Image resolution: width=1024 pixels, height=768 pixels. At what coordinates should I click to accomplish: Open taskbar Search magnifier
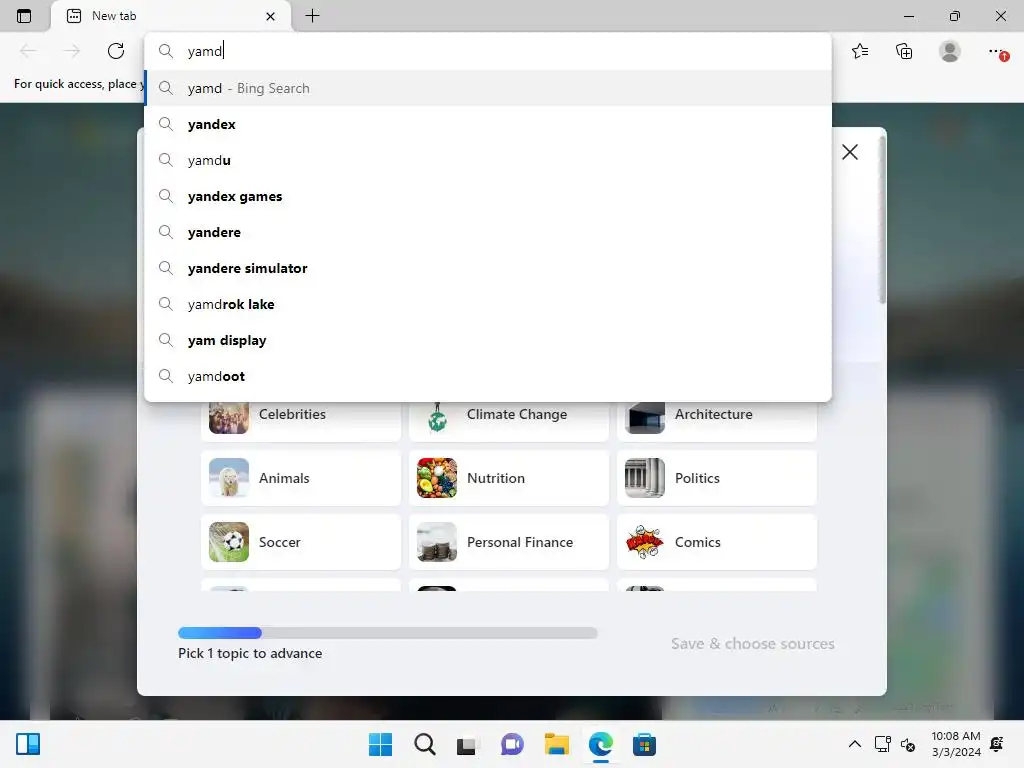click(x=424, y=744)
